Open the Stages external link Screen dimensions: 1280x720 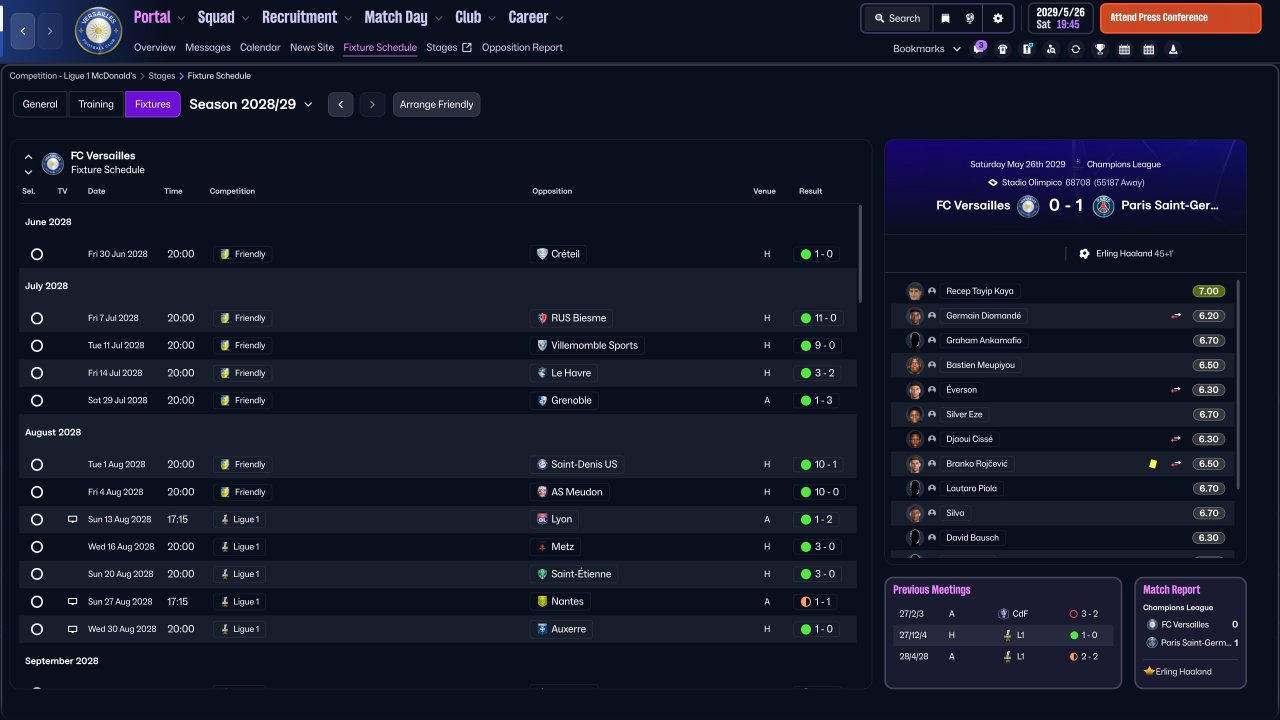(x=449, y=47)
